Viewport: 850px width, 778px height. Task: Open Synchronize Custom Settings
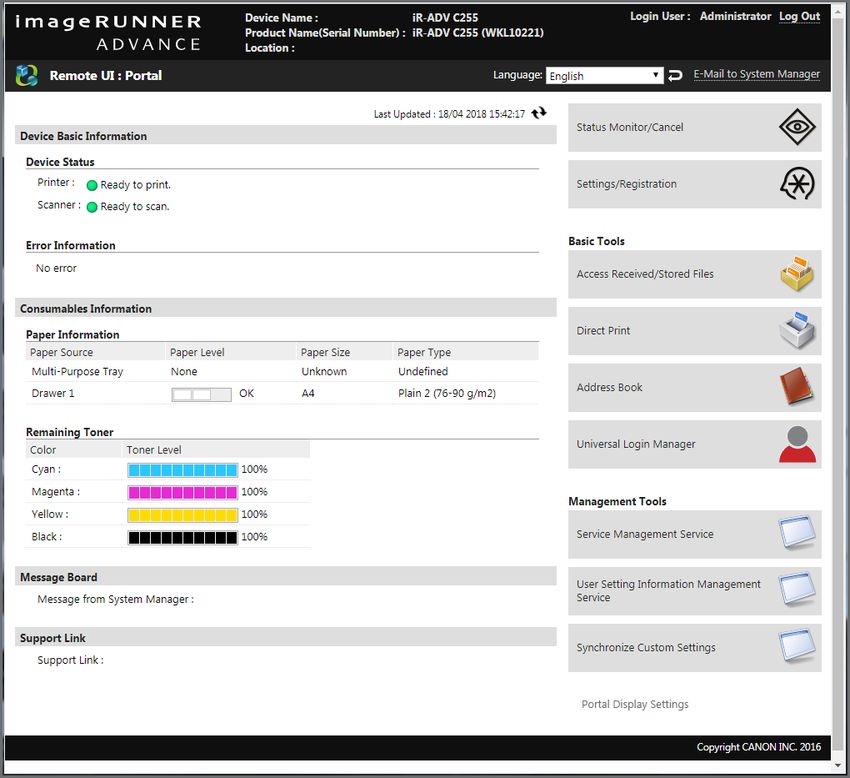click(x=694, y=647)
